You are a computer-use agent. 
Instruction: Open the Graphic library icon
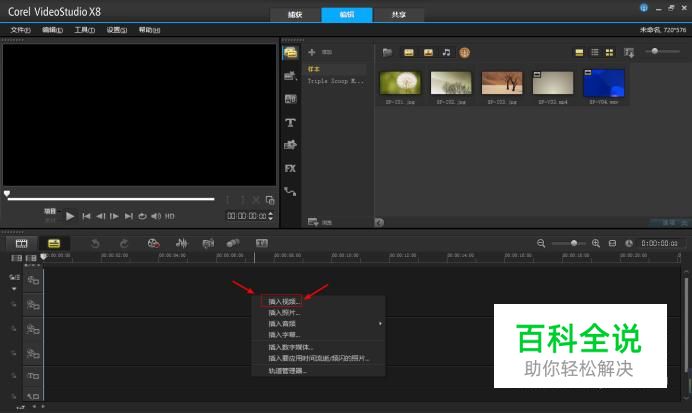pyautogui.click(x=290, y=145)
